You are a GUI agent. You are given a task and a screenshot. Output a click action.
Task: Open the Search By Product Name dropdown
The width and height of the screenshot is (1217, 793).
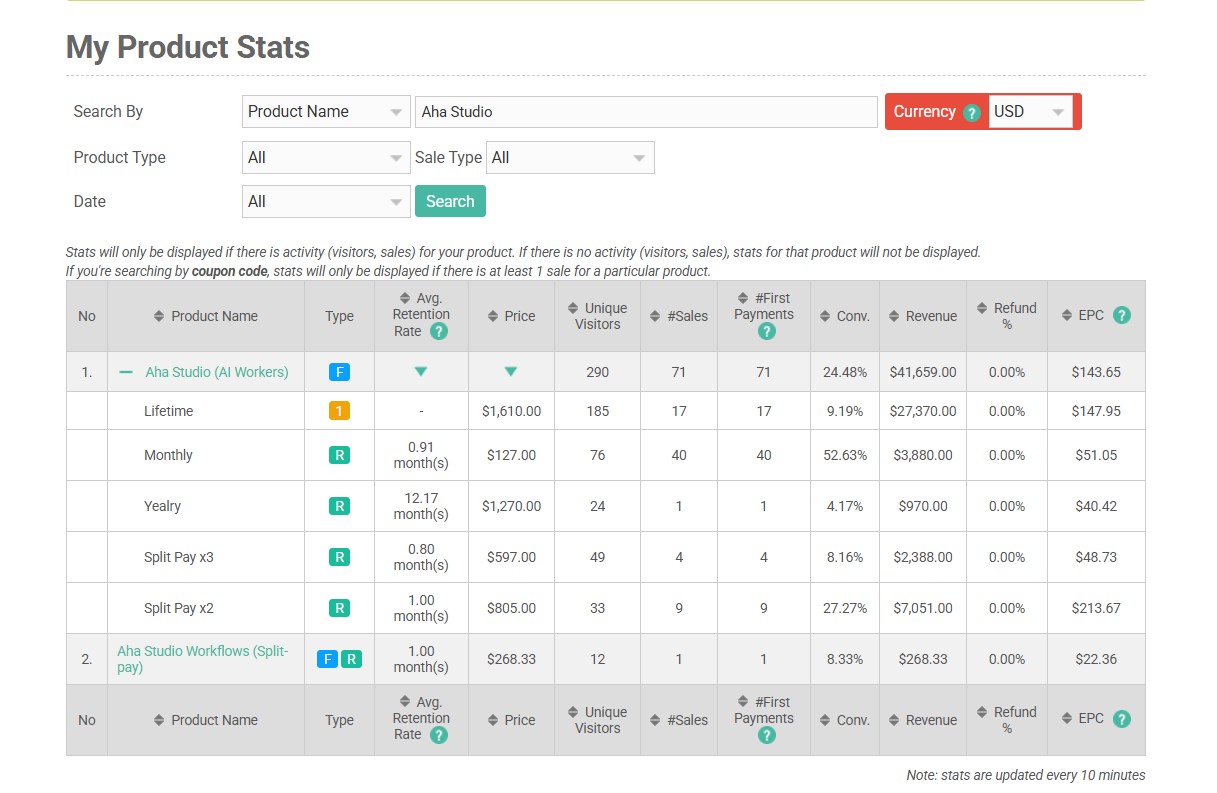click(x=326, y=112)
